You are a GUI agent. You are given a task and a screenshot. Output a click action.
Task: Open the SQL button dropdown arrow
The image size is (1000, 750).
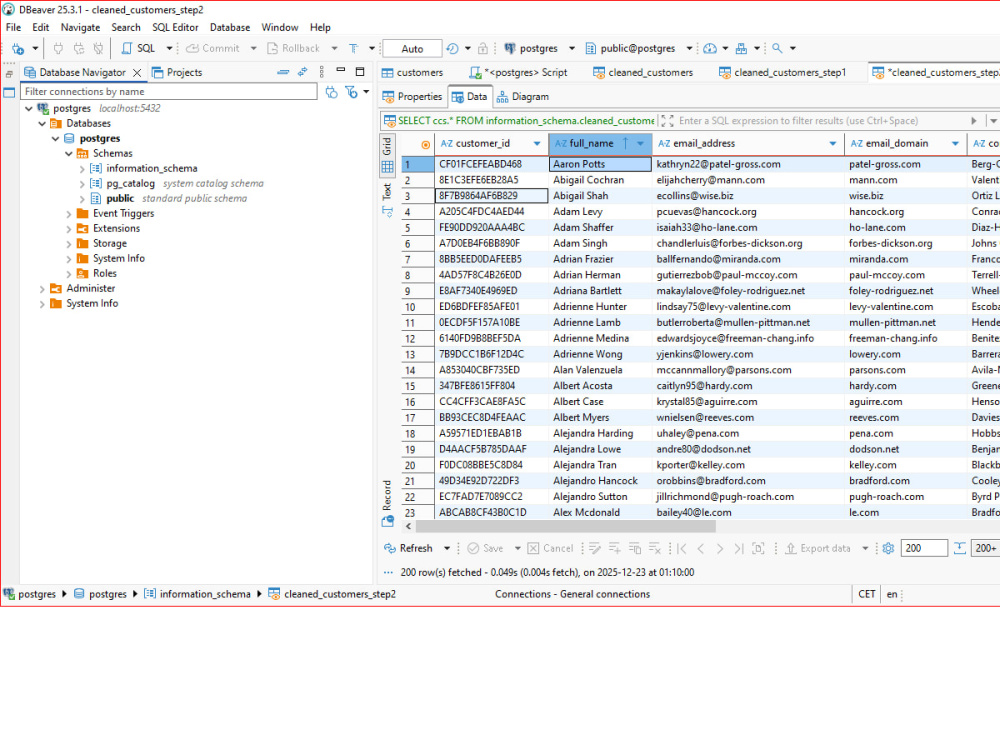pyautogui.click(x=169, y=48)
